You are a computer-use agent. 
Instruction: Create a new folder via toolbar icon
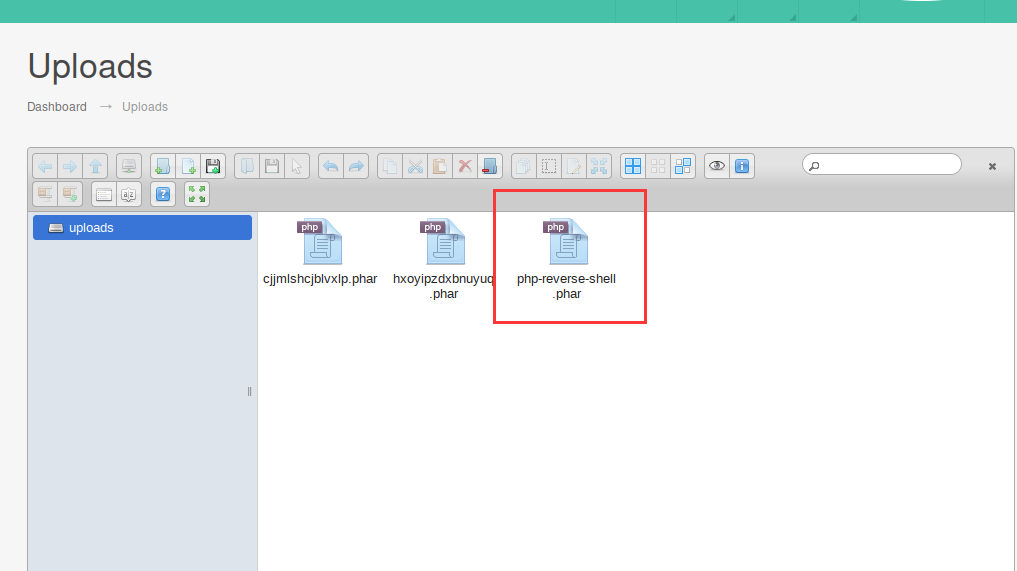point(163,166)
